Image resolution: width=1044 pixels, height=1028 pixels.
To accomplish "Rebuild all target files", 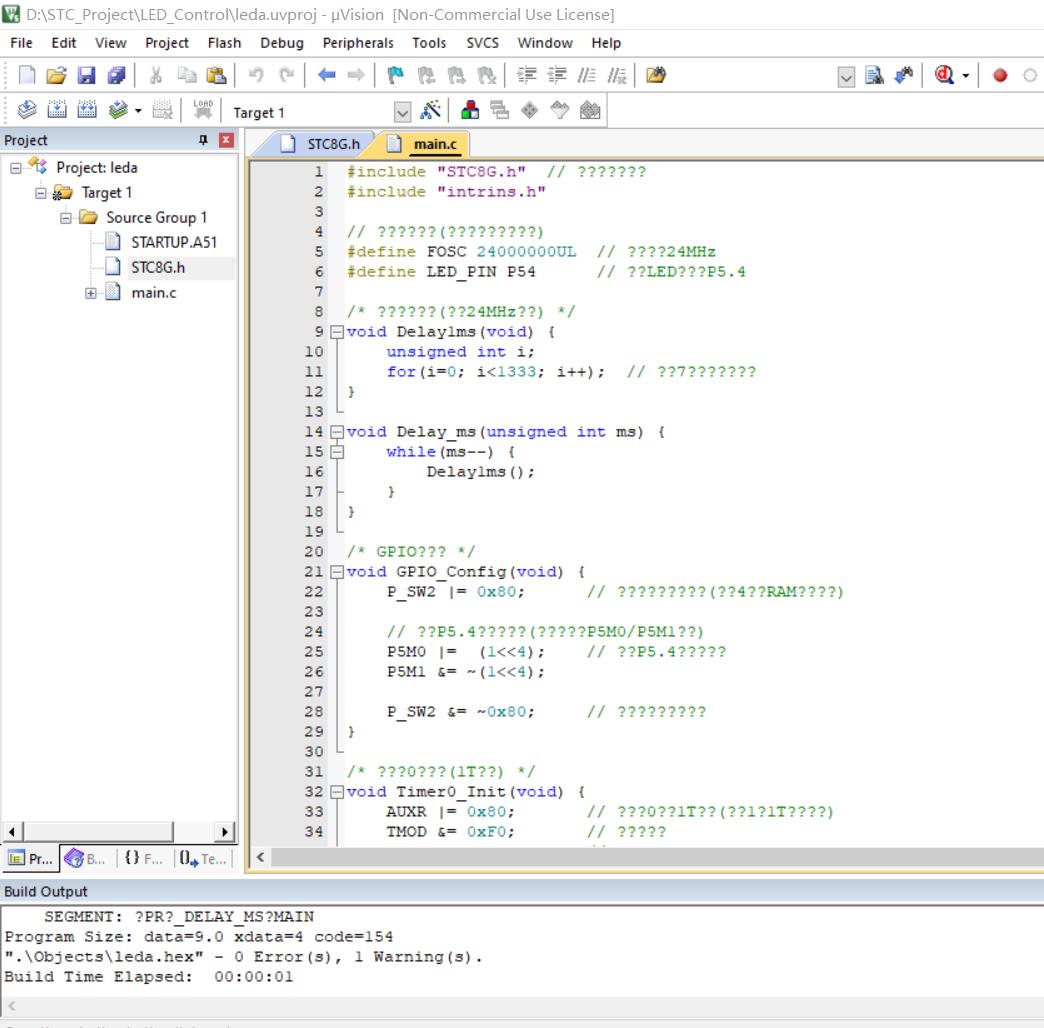I will pyautogui.click(x=87, y=110).
